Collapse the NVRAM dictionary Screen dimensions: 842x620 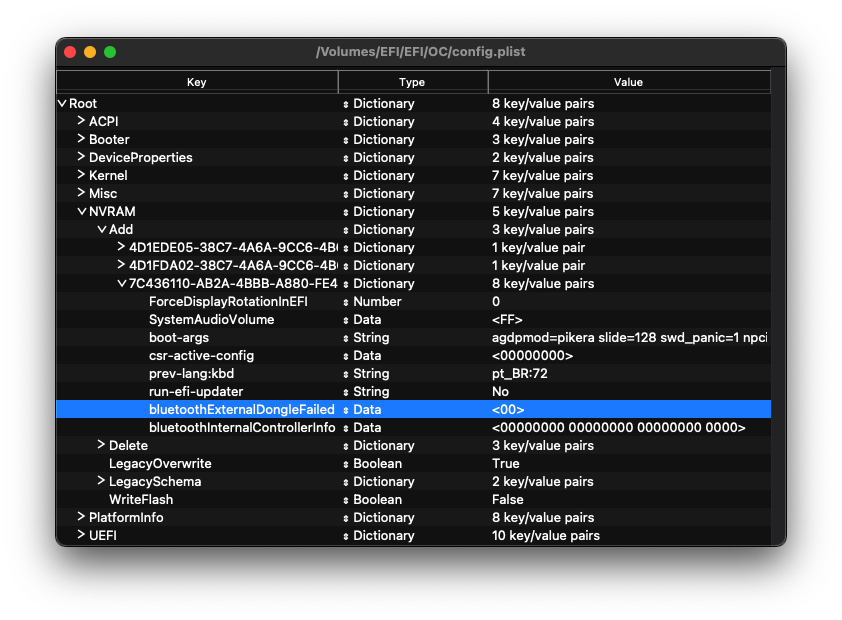point(81,212)
